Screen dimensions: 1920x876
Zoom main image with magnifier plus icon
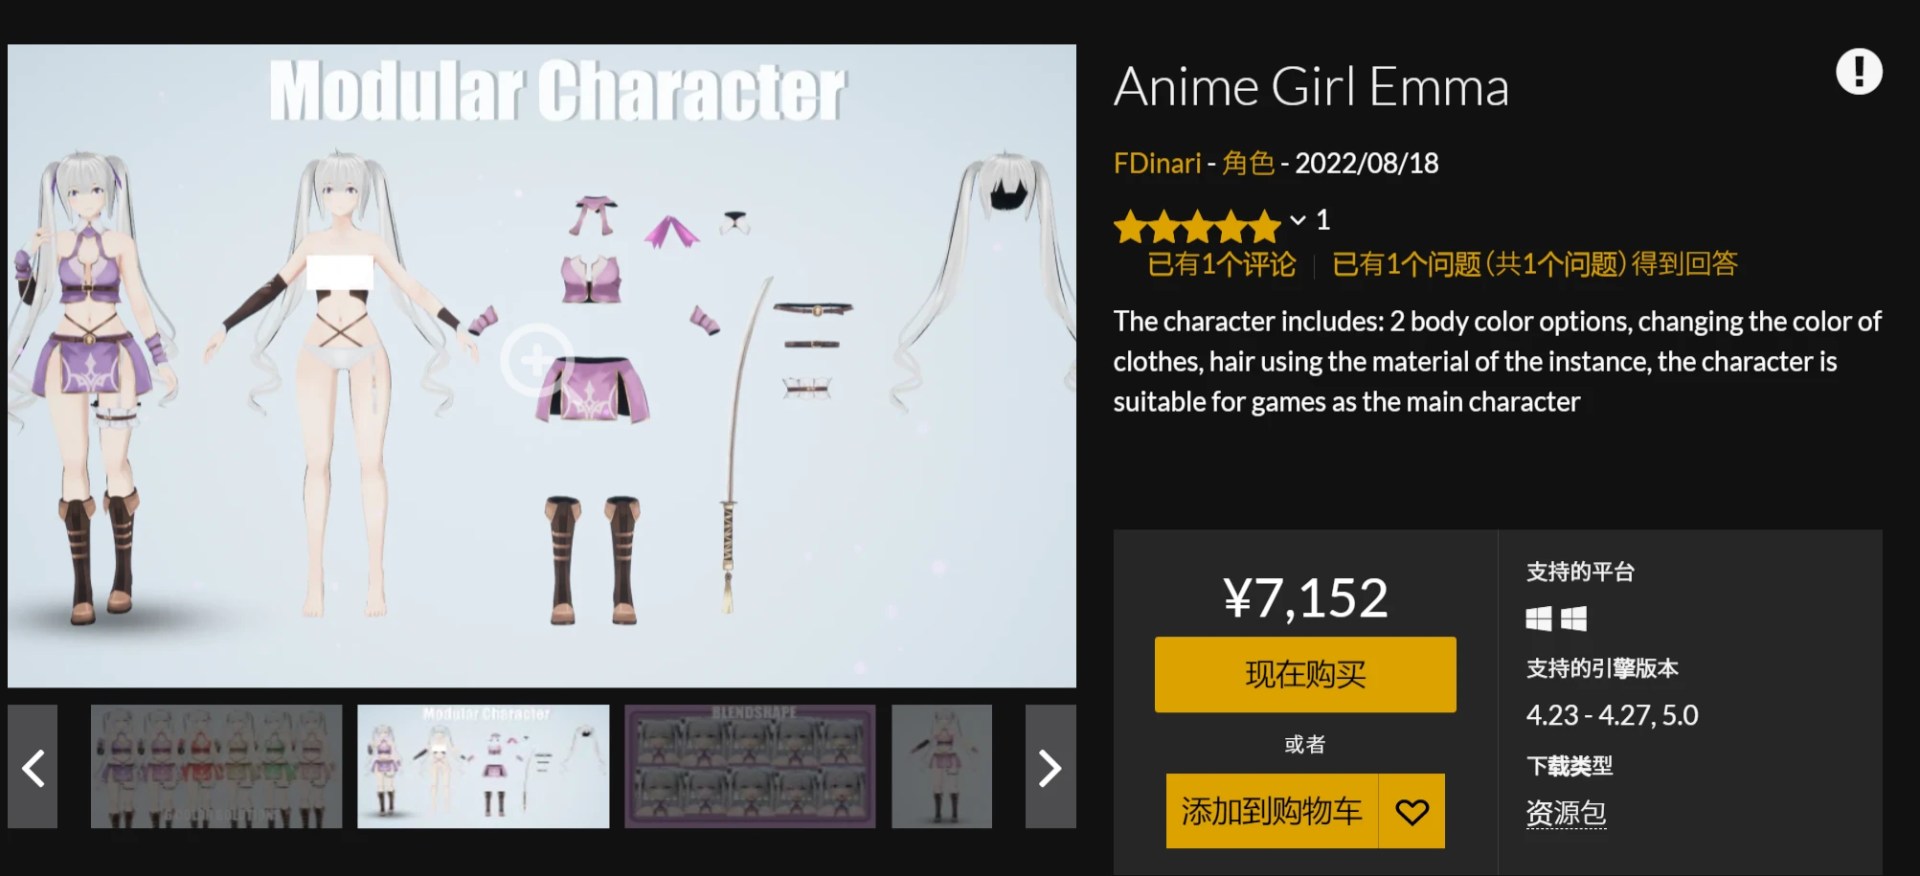tap(536, 359)
